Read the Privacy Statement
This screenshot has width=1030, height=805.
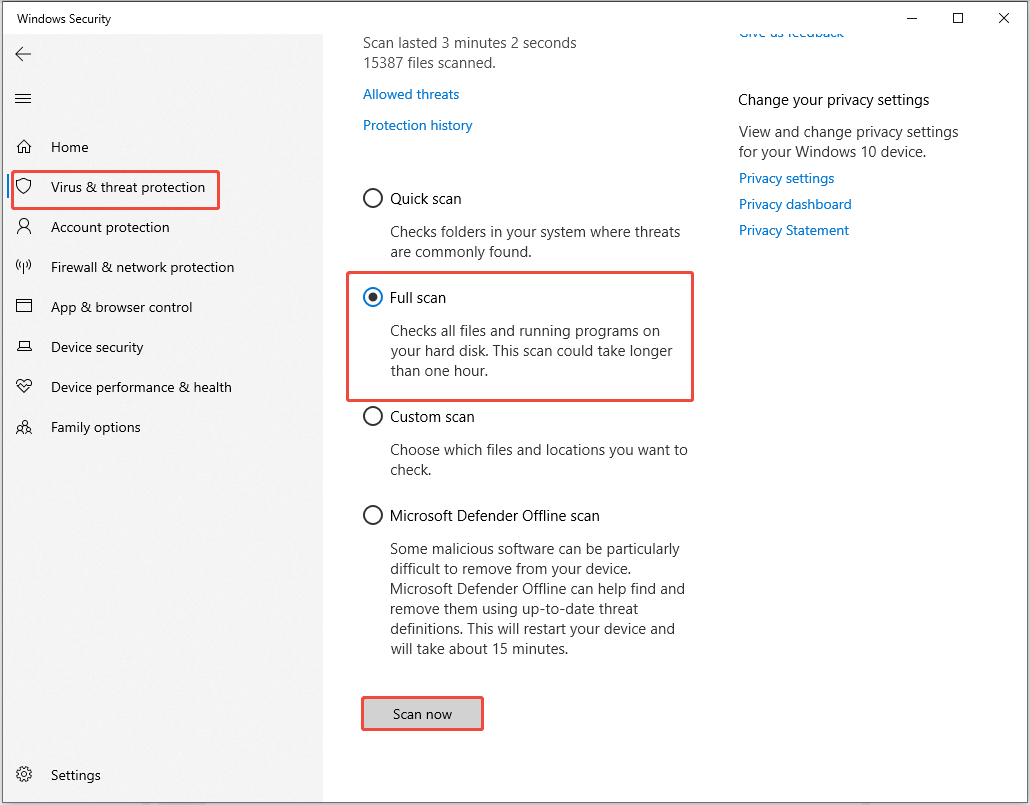tap(793, 230)
